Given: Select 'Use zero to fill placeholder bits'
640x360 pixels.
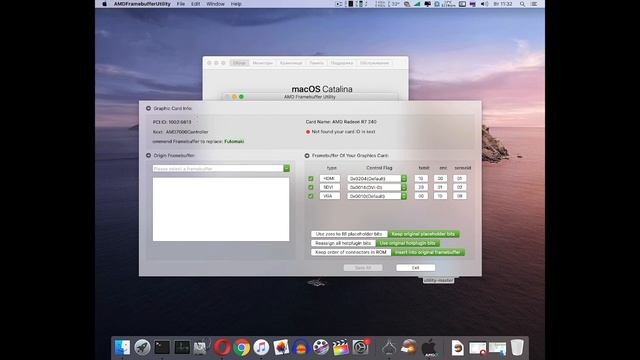Looking at the screenshot, I should point(349,234).
